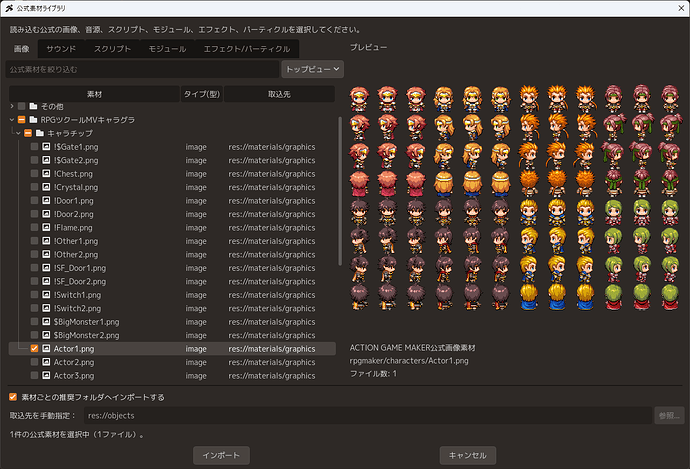Click the image icon beside Actor1.png
Image resolution: width=690 pixels, height=469 pixels.
pos(46,348)
